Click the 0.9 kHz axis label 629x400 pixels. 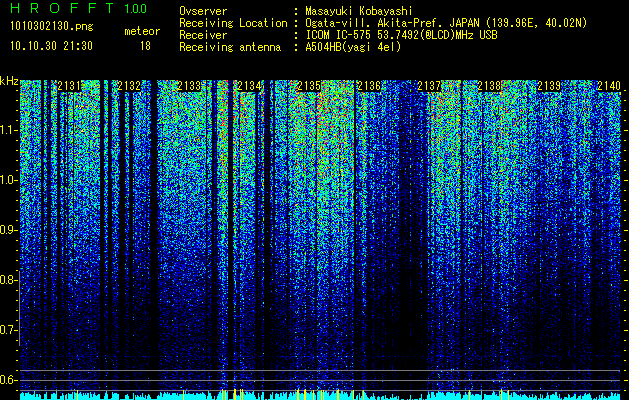coord(8,230)
